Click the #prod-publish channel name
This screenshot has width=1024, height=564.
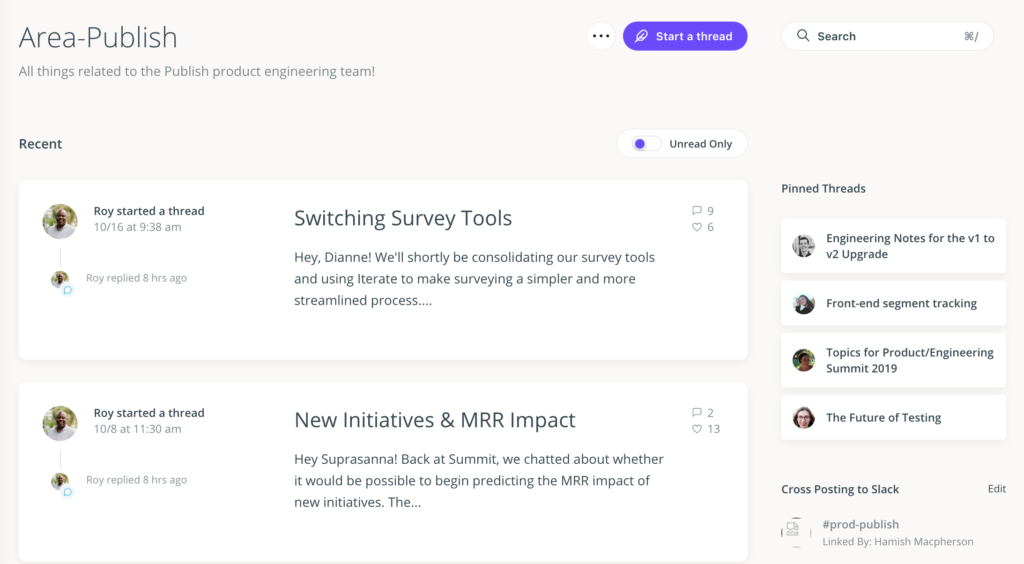click(860, 524)
